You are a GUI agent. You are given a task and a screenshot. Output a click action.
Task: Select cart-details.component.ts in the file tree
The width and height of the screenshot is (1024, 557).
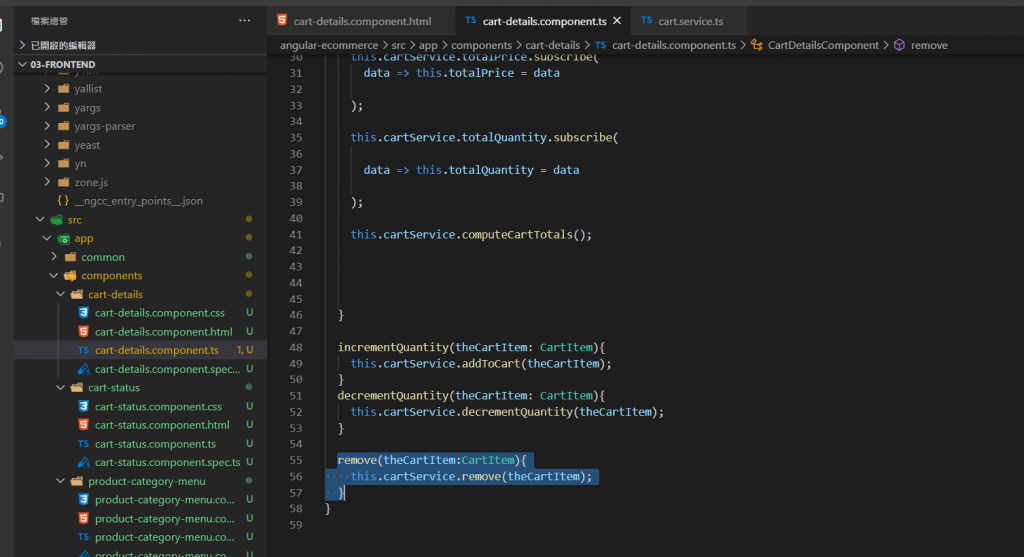157,350
